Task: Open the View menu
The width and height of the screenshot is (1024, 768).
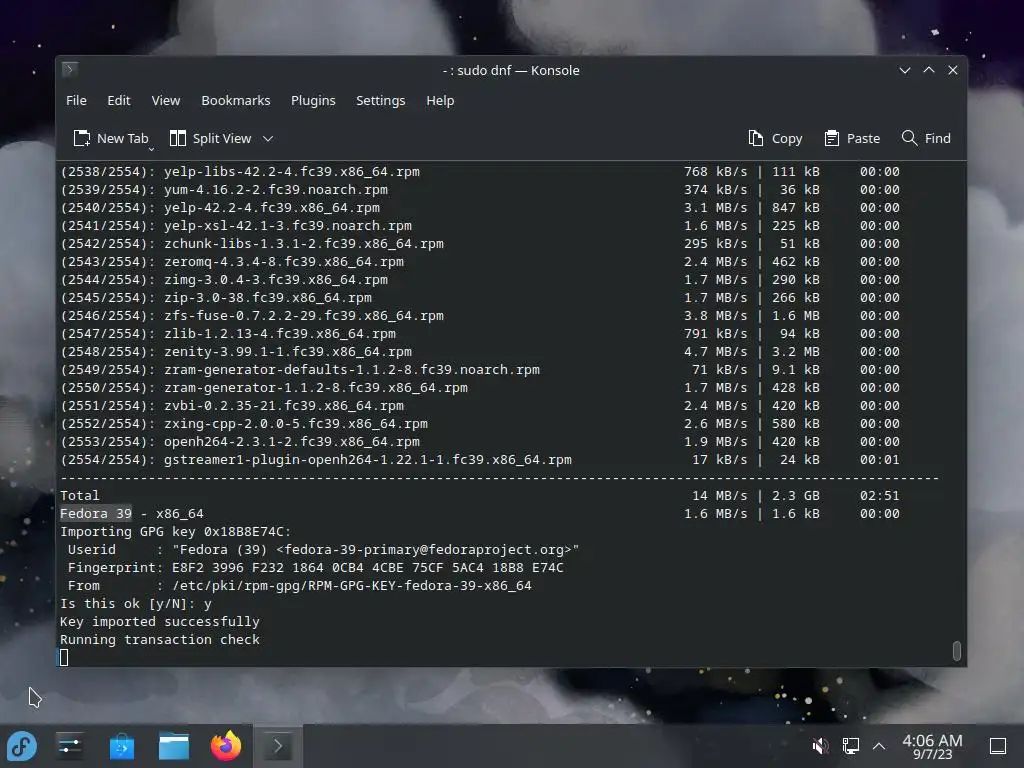Action: (x=165, y=101)
